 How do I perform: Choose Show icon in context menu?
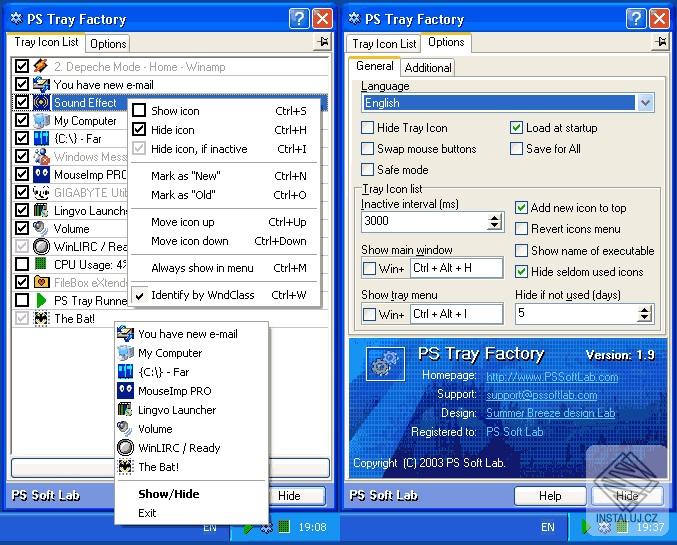click(x=225, y=111)
